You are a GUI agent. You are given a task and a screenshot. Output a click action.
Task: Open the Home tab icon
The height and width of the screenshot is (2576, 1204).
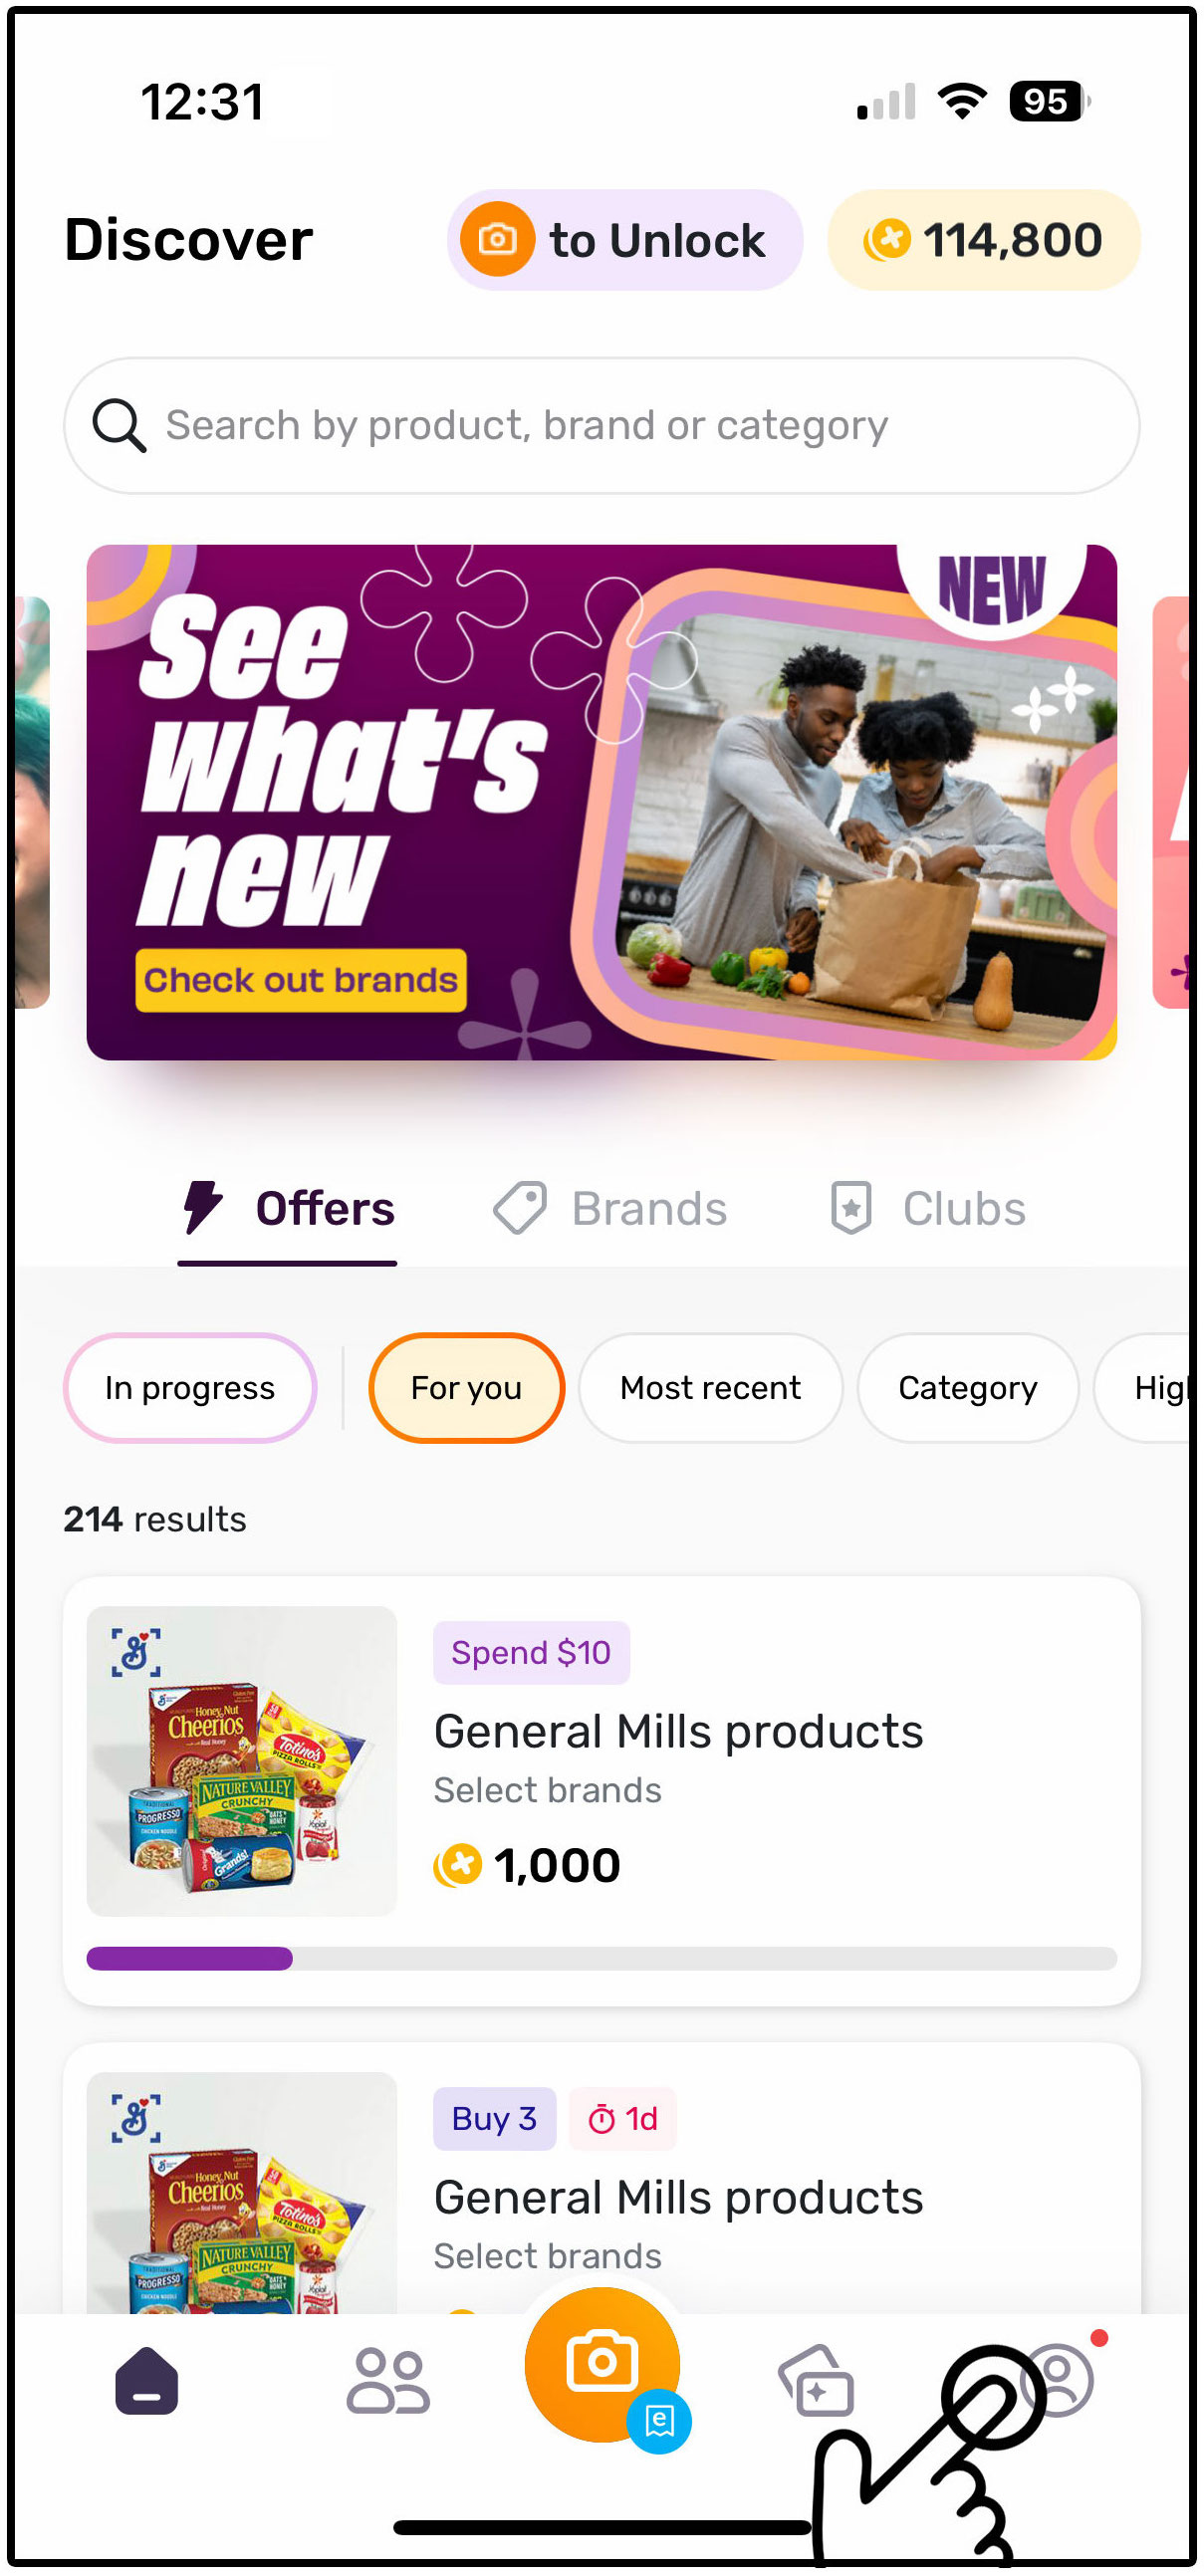(x=146, y=2381)
